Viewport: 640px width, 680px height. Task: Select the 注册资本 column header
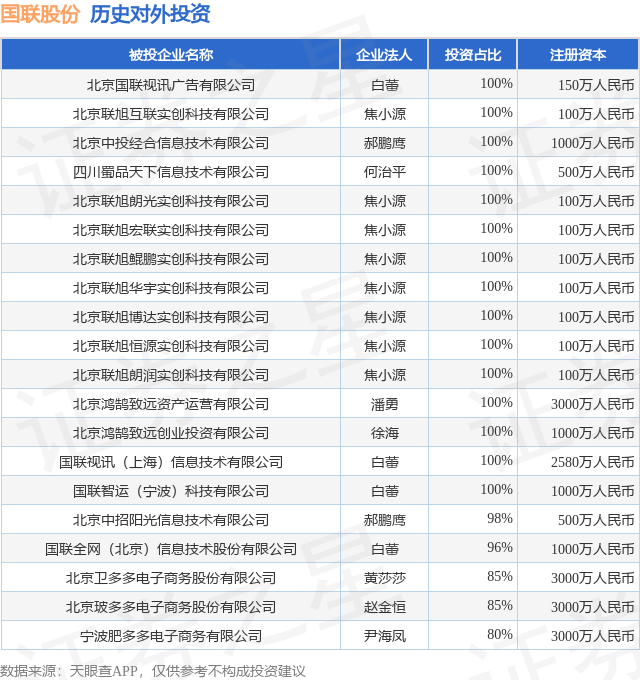[x=578, y=55]
